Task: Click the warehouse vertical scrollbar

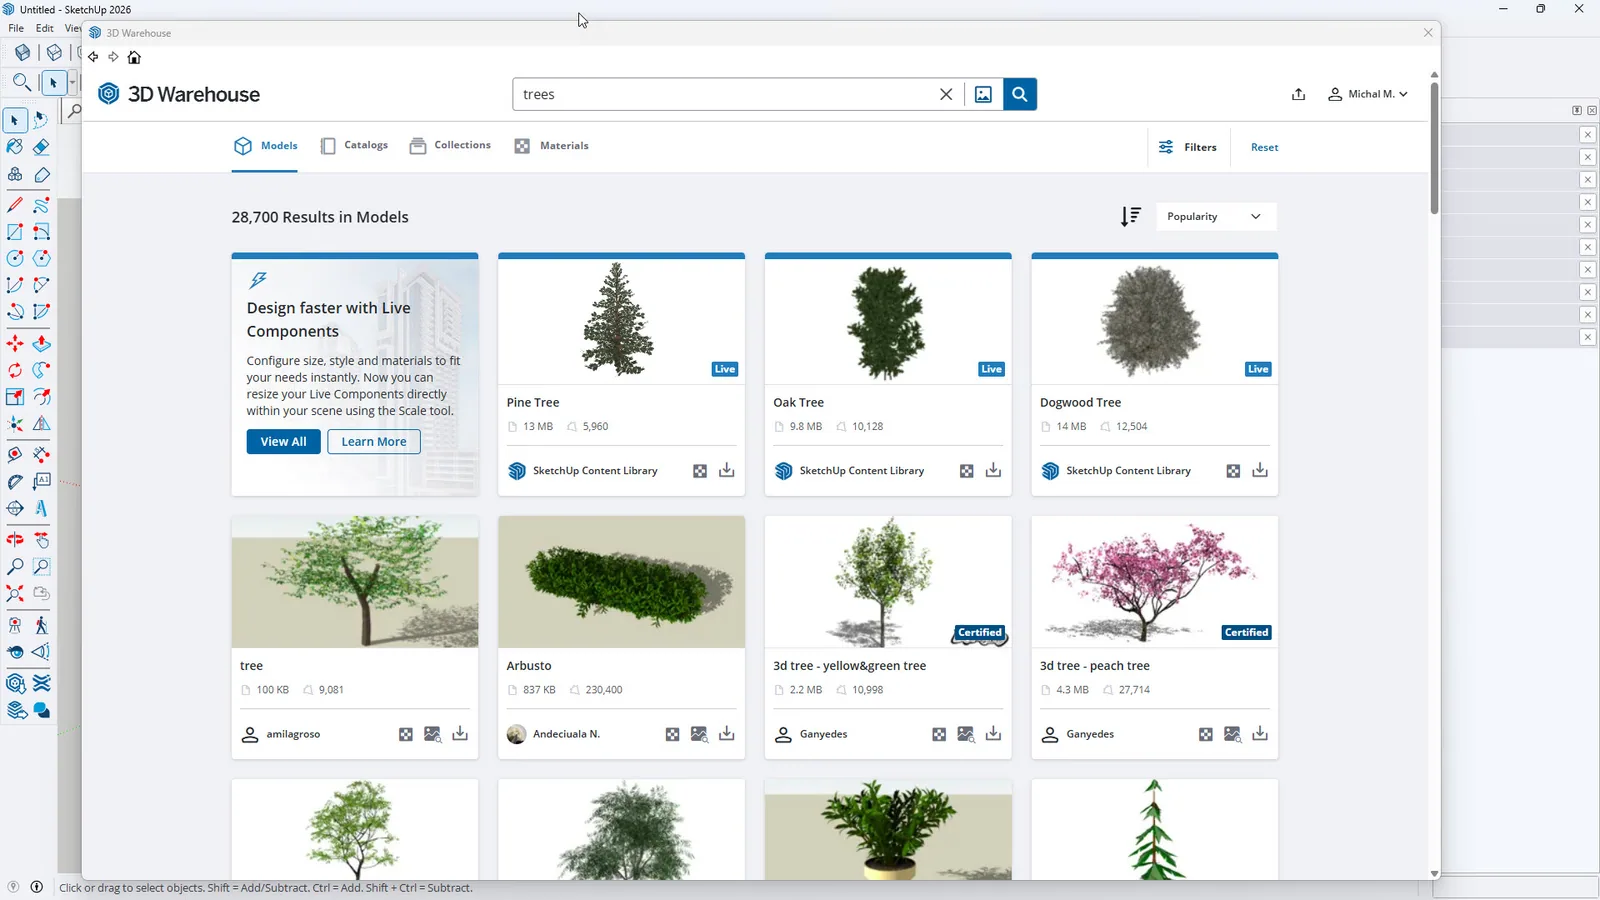Action: (1434, 150)
